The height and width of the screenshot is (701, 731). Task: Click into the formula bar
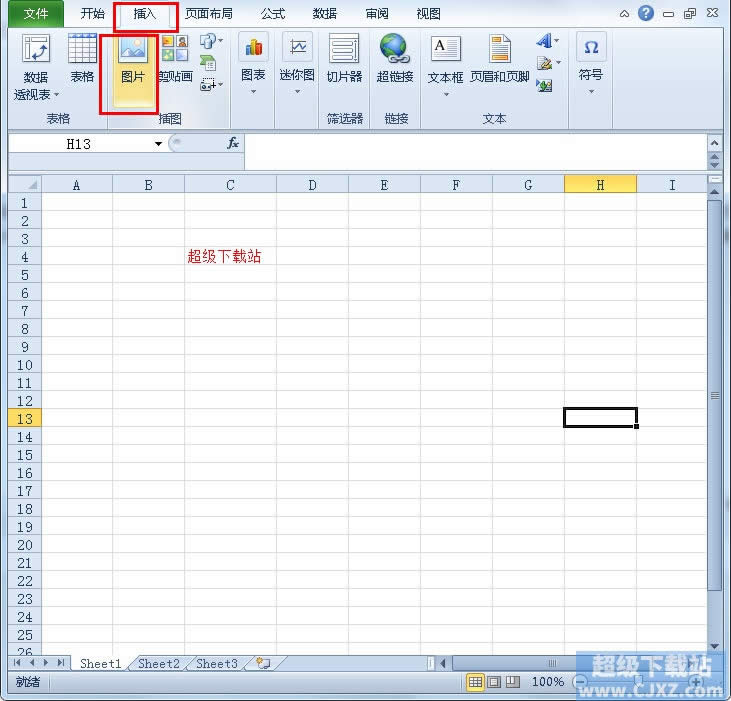[476, 151]
